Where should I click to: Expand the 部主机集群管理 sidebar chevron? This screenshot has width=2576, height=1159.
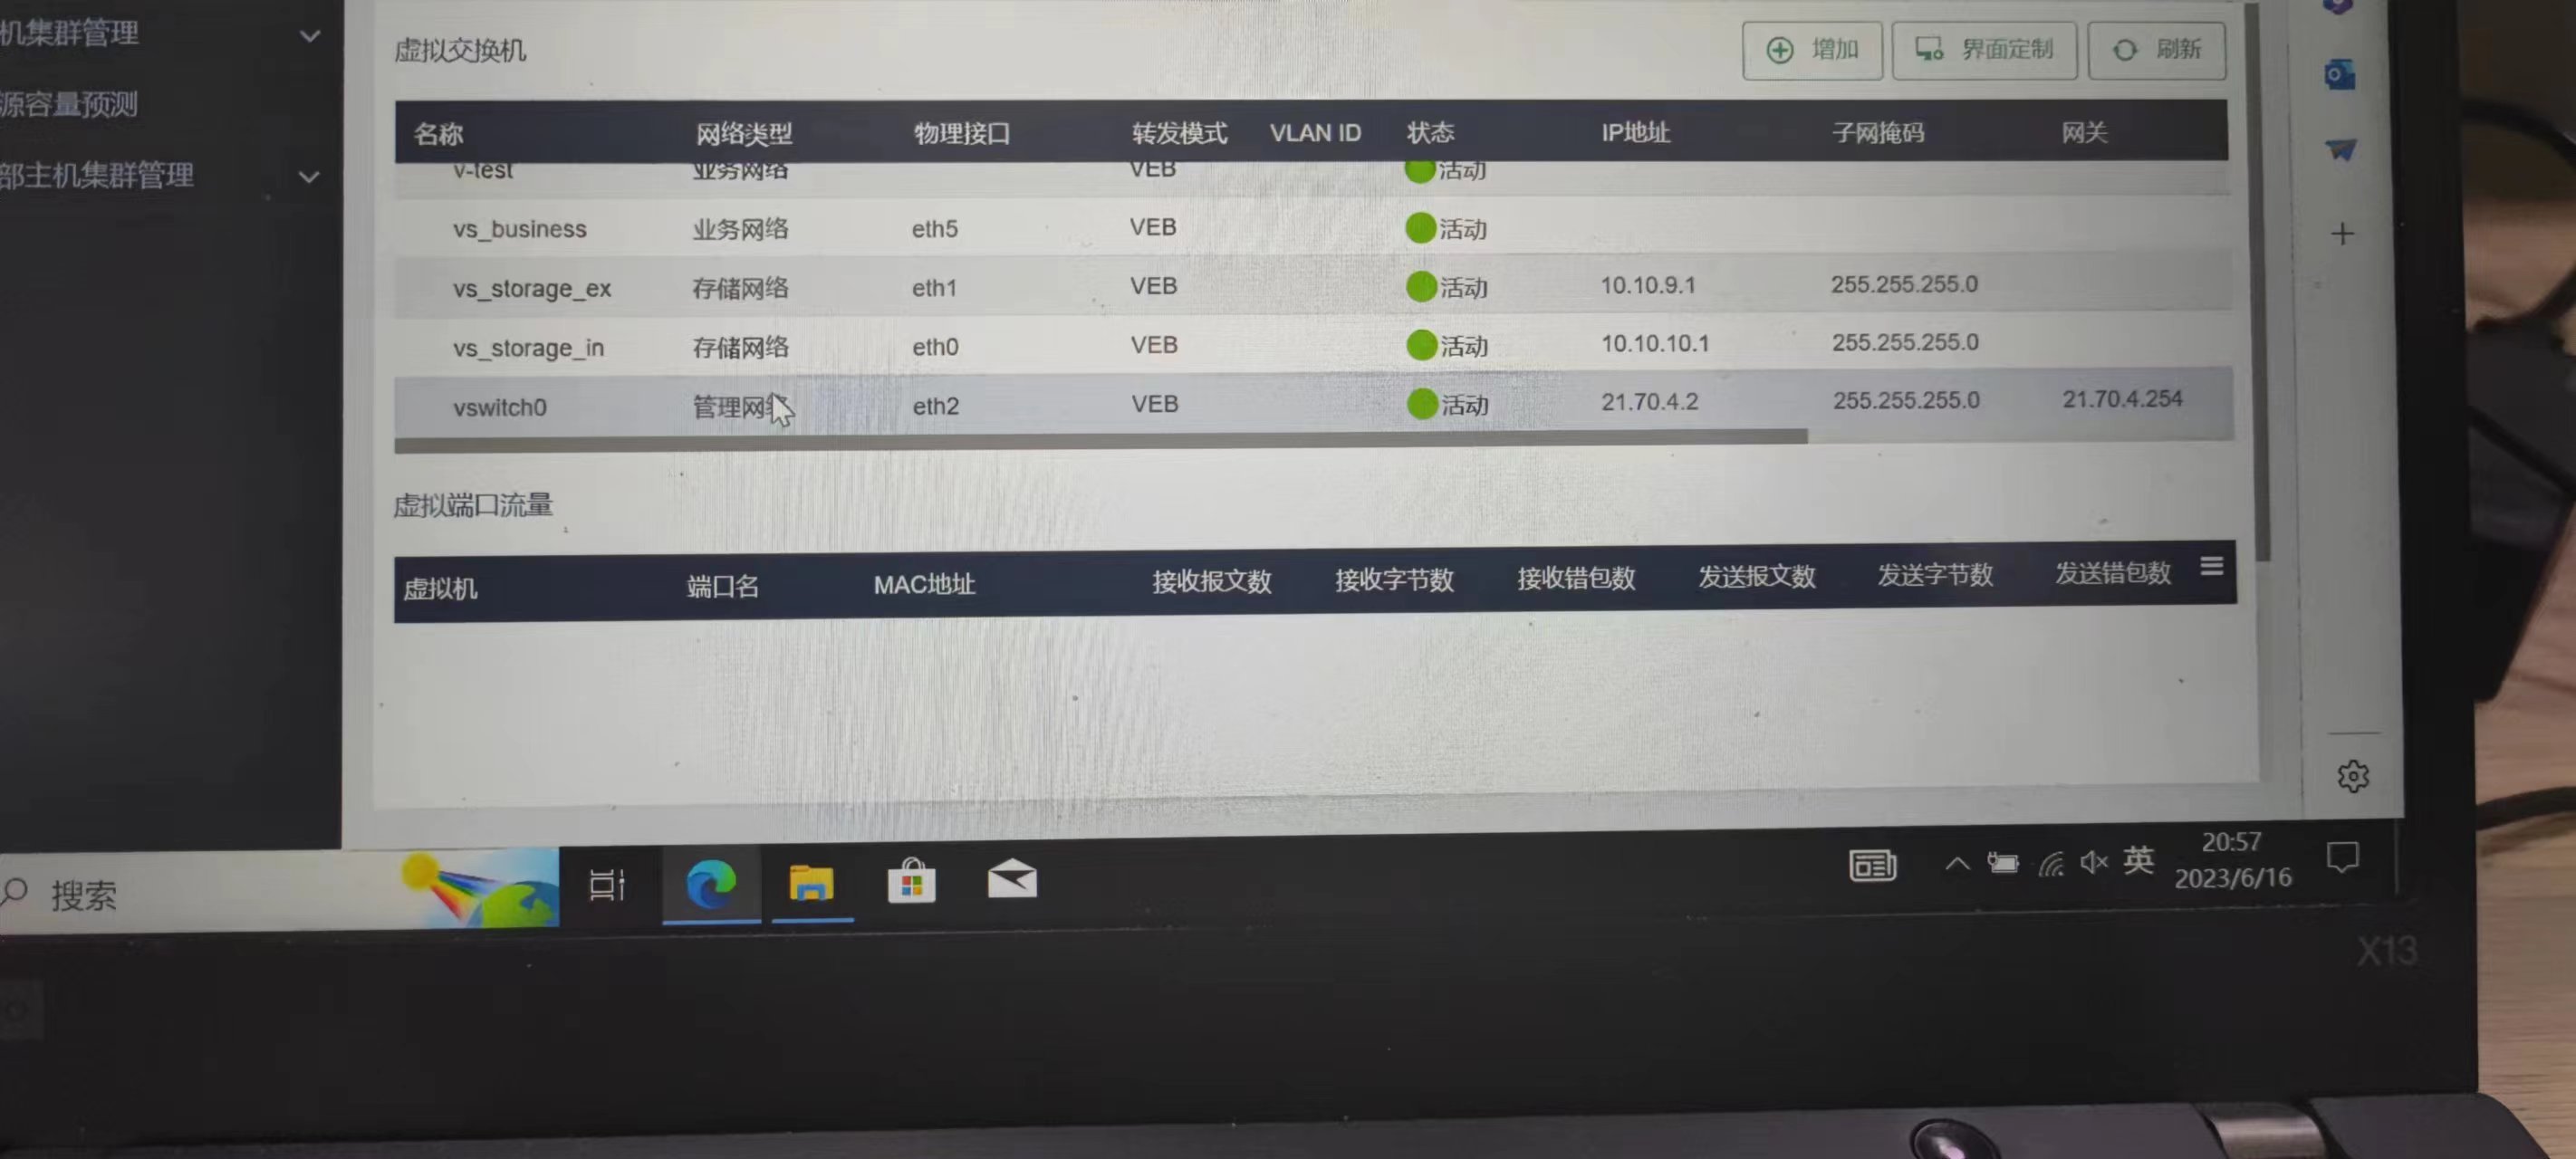pyautogui.click(x=310, y=178)
